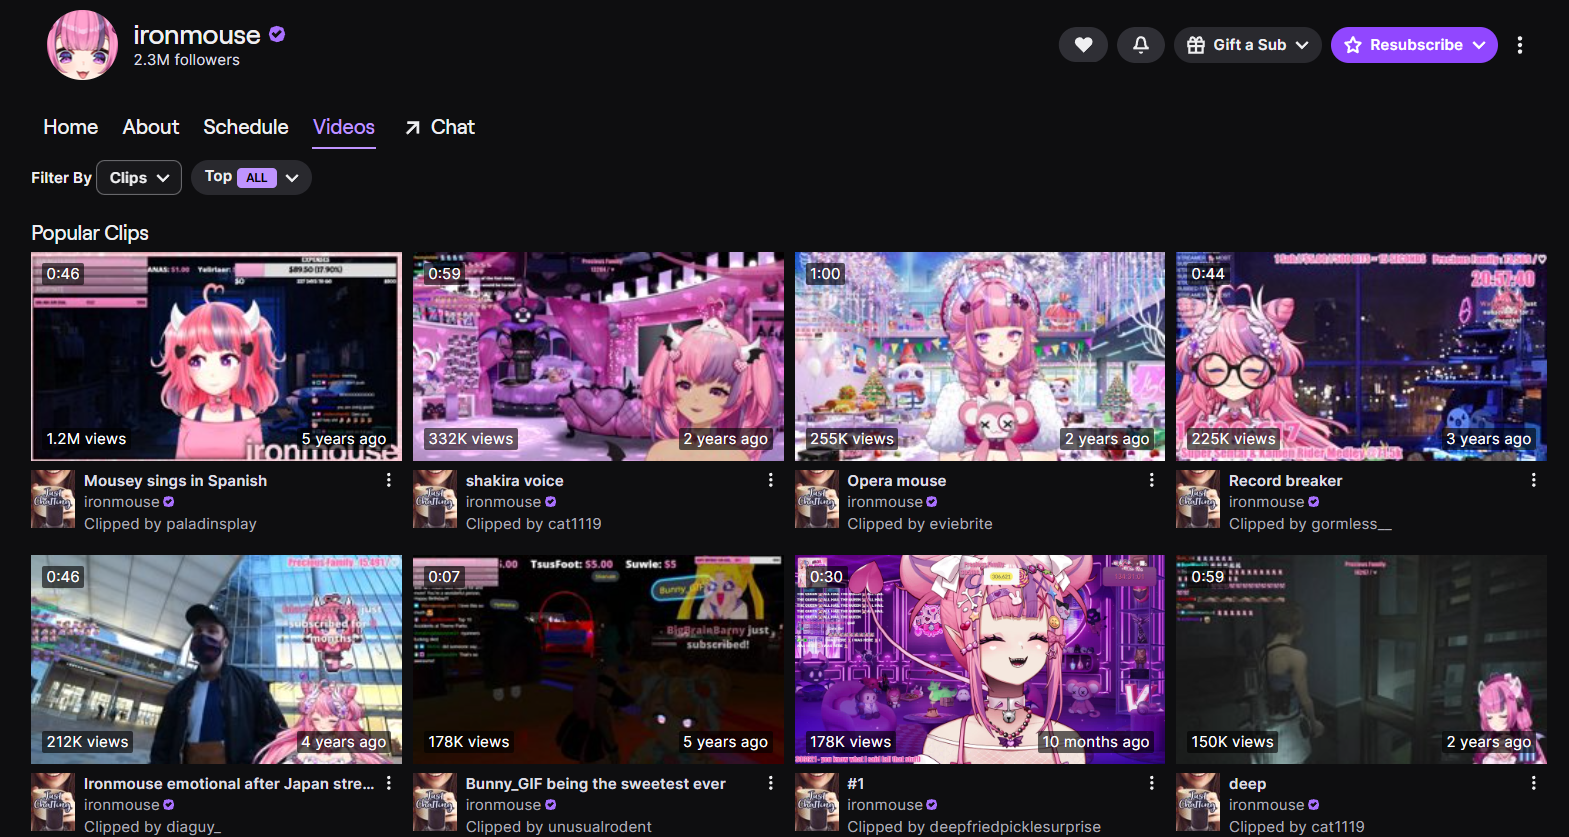Click the ironmouse channel avatar
The width and height of the screenshot is (1569, 837).
pyautogui.click(x=82, y=46)
